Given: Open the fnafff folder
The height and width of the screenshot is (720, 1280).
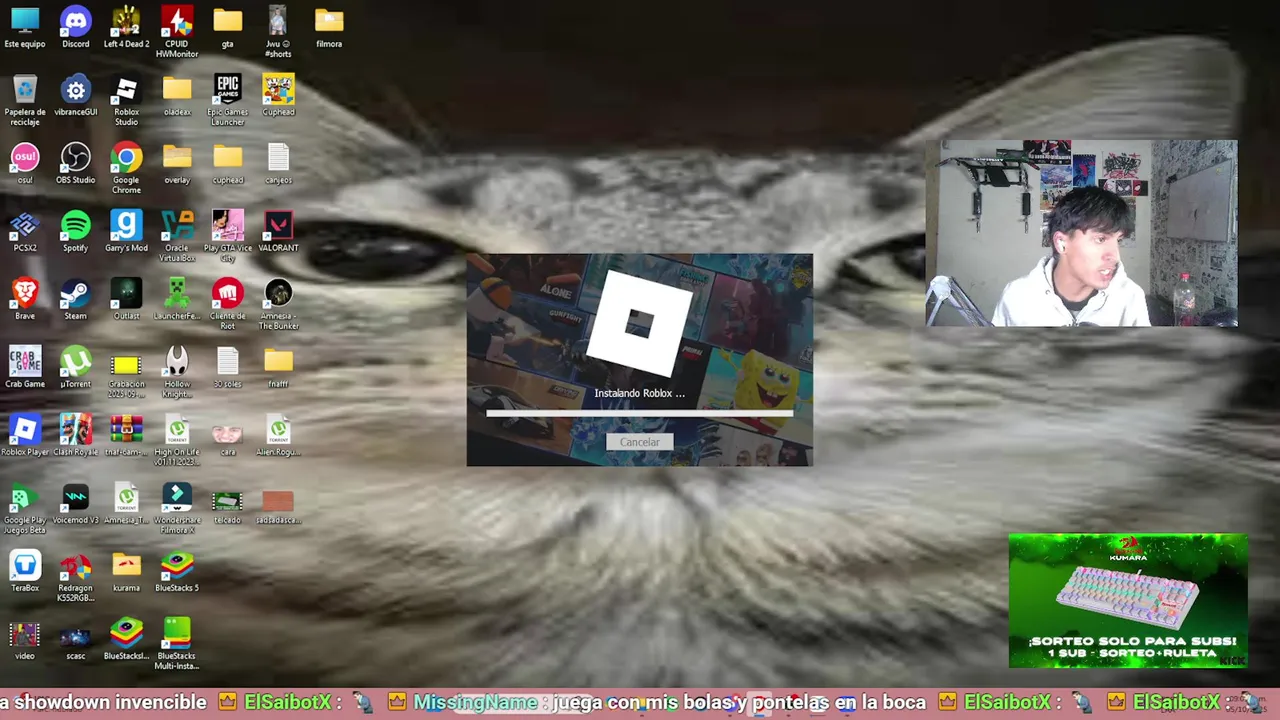Looking at the screenshot, I should (x=278, y=368).
